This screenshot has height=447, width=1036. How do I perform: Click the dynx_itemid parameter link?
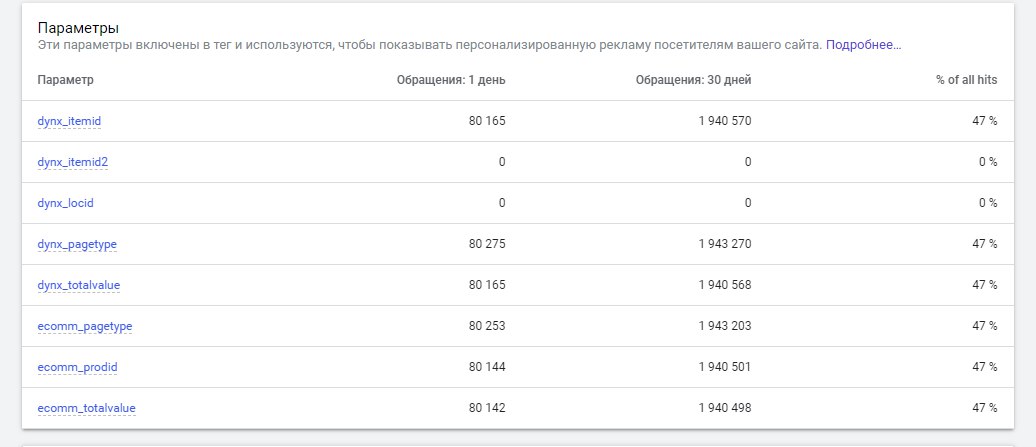(x=69, y=121)
